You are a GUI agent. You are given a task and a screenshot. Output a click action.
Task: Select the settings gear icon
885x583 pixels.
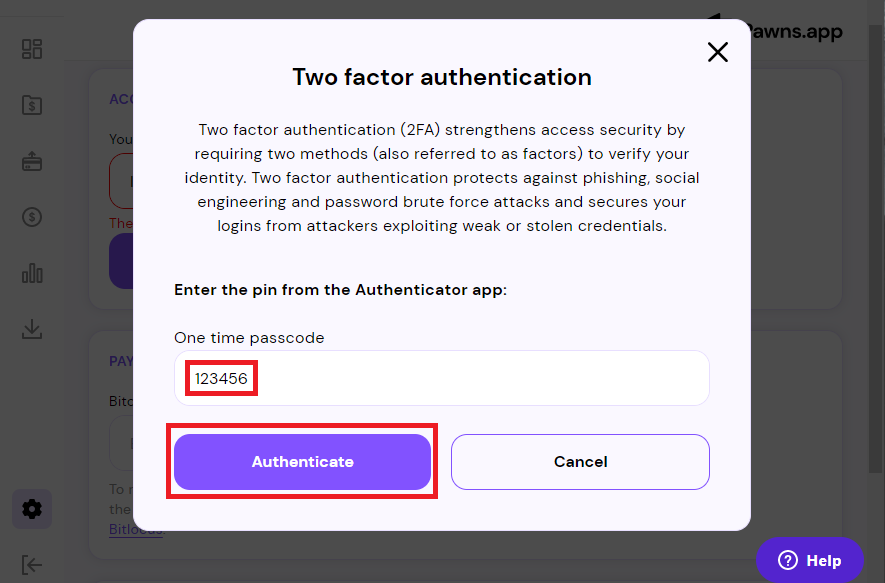32,509
